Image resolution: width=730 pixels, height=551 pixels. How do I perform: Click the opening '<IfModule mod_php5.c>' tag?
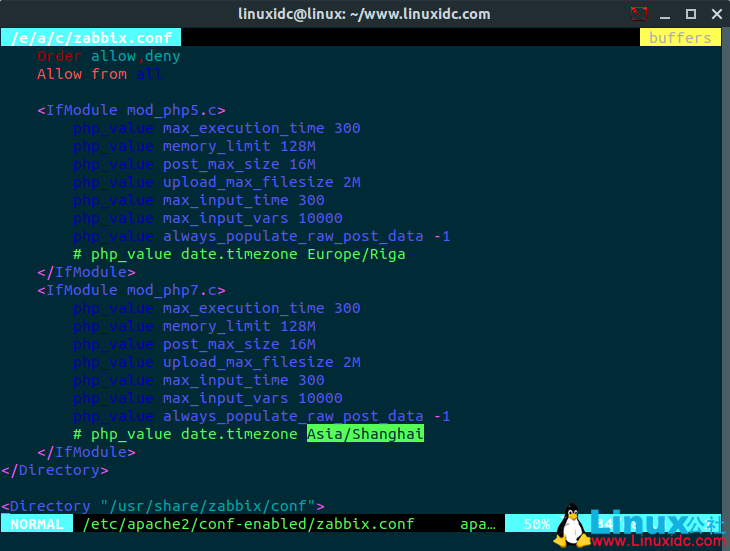(x=131, y=110)
